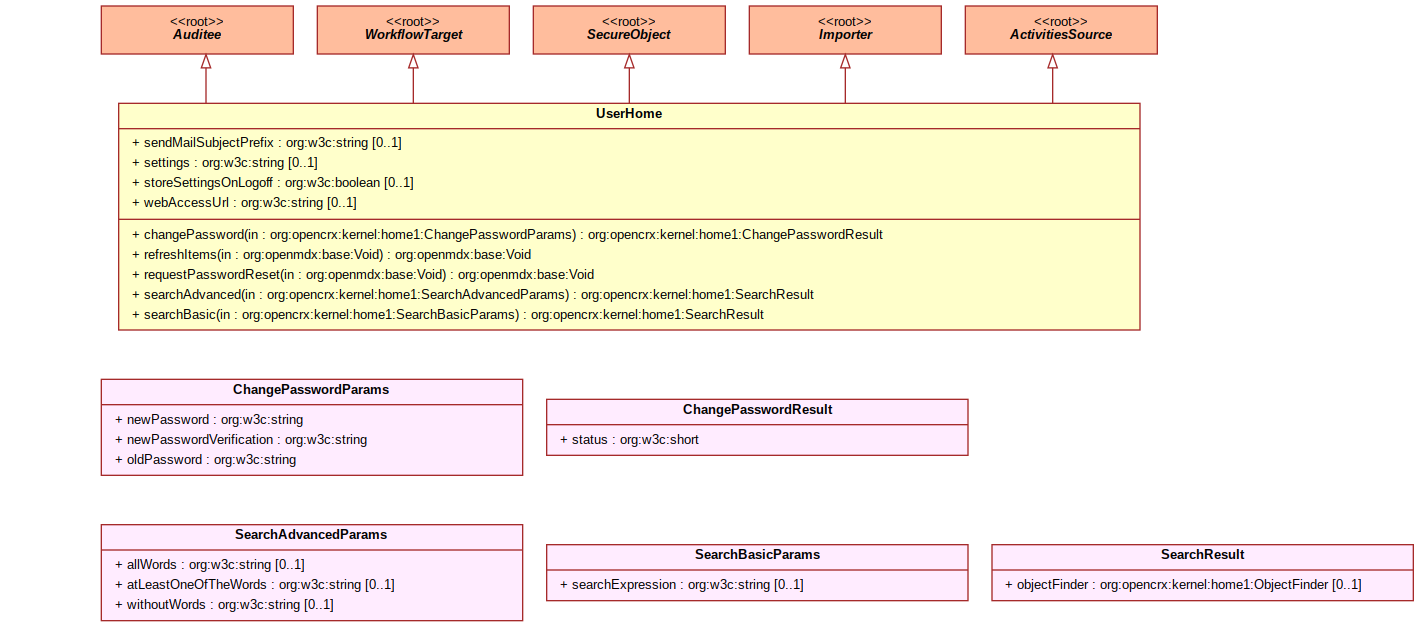Click the searchBasic operation
Screen dimensions: 1419x627
448,315
